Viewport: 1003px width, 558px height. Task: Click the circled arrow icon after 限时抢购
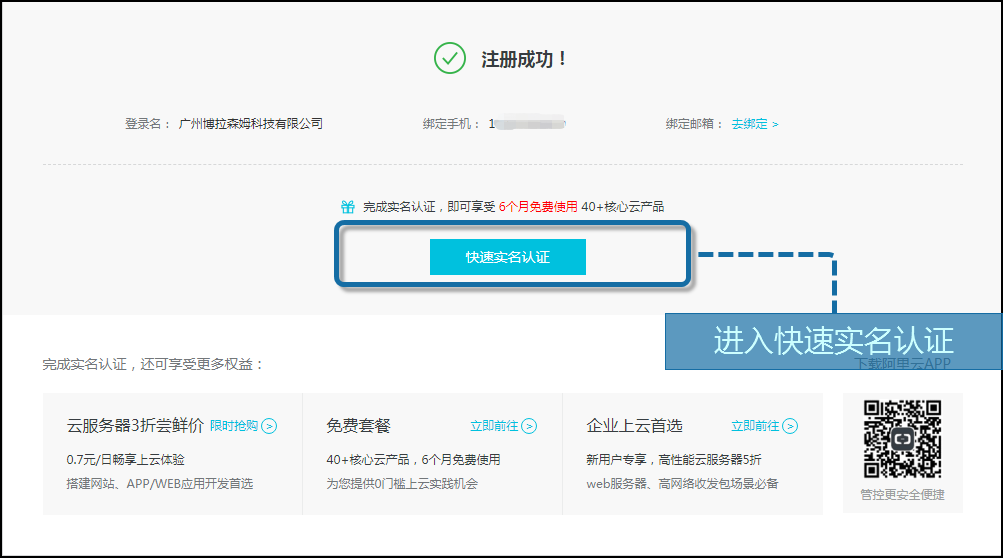pyautogui.click(x=270, y=426)
